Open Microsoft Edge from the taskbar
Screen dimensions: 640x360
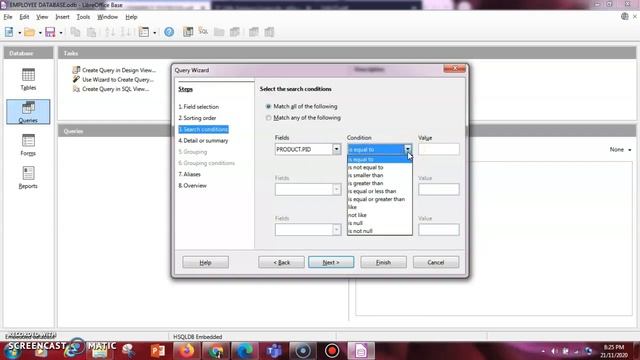tap(245, 351)
